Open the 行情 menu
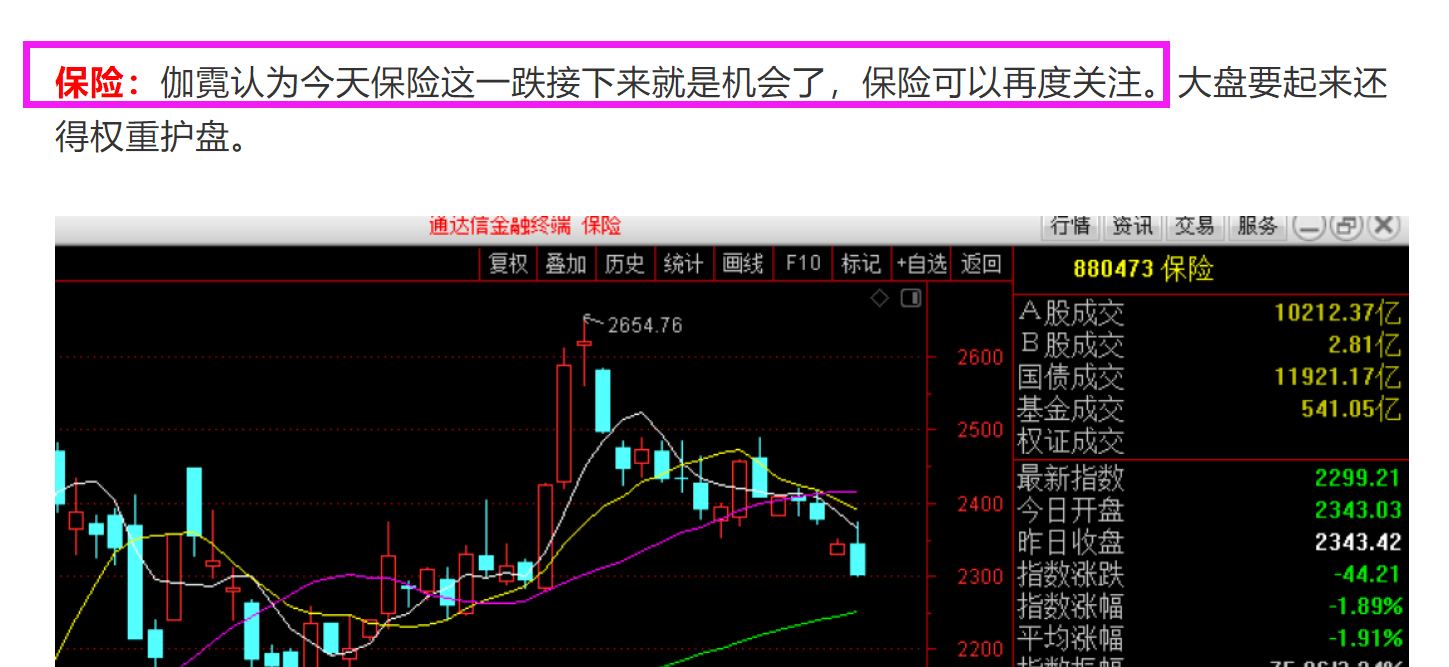 pos(1071,227)
